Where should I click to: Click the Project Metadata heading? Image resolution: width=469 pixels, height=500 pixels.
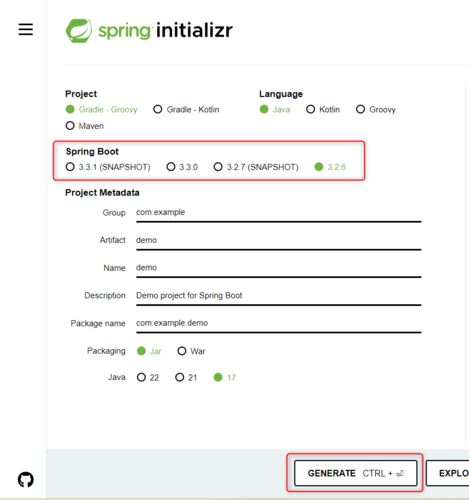(x=102, y=193)
